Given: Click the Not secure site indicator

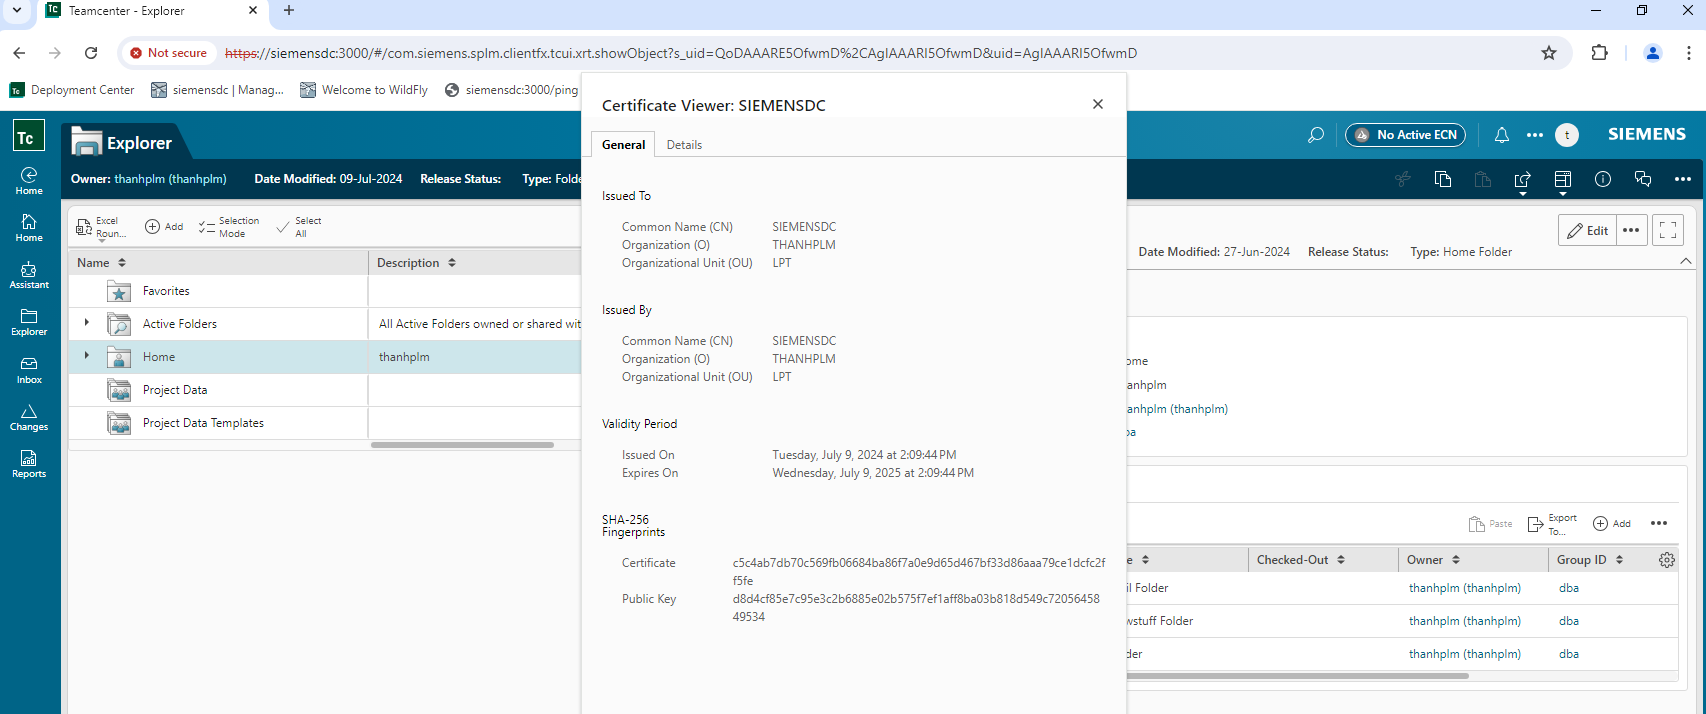Looking at the screenshot, I should tap(168, 53).
